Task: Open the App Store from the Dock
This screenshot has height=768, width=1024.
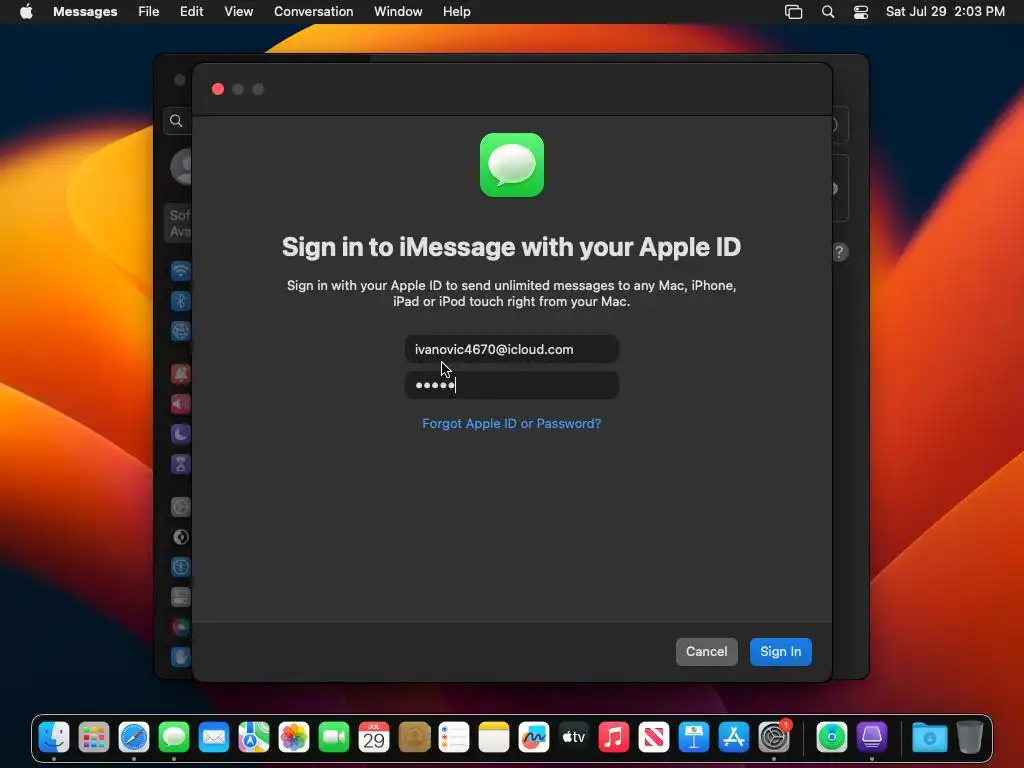Action: [734, 738]
